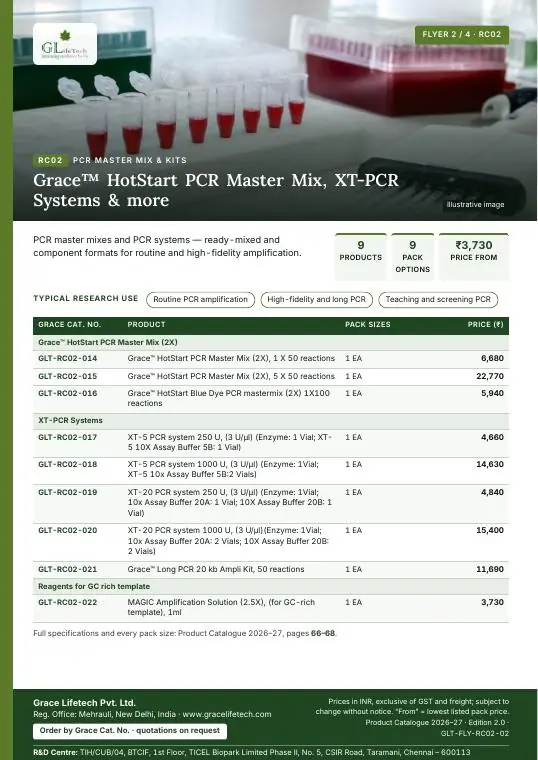
Task: Click the GLT-FLY-RC02-02 document code
Action: (475, 734)
